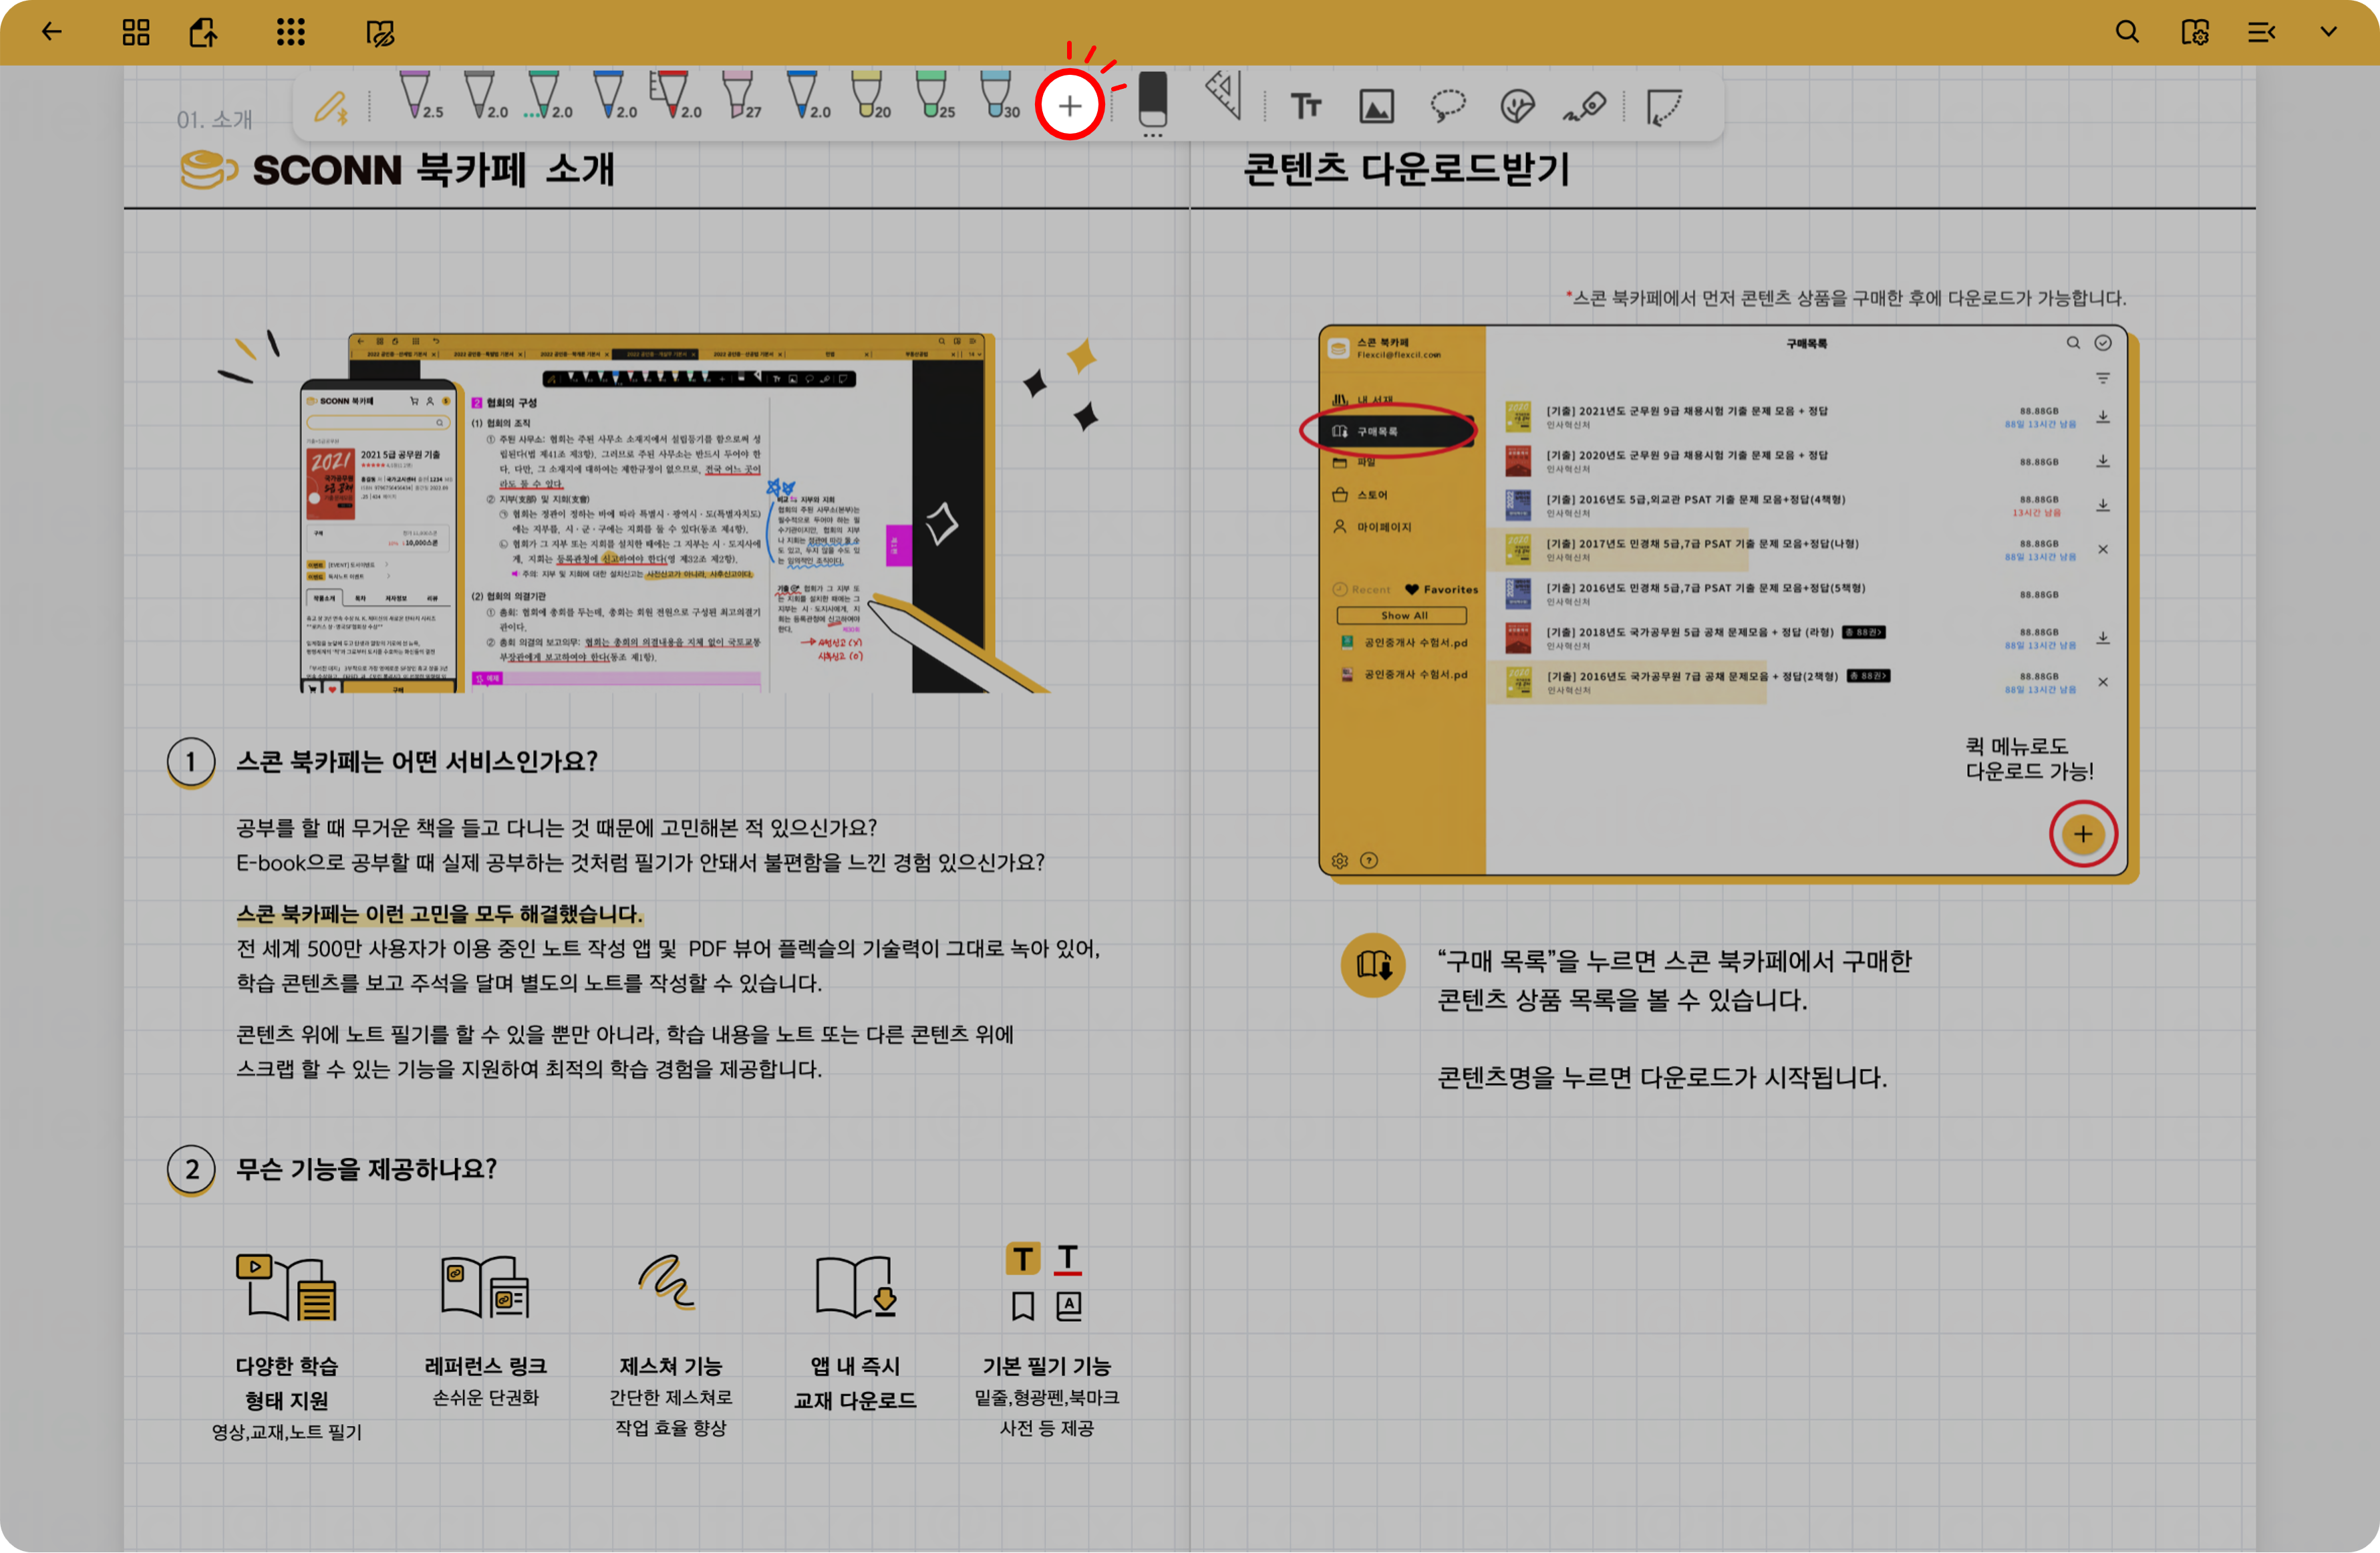The width and height of the screenshot is (2380, 1553).
Task: Open the document settings icon
Action: pyautogui.click(x=2194, y=32)
